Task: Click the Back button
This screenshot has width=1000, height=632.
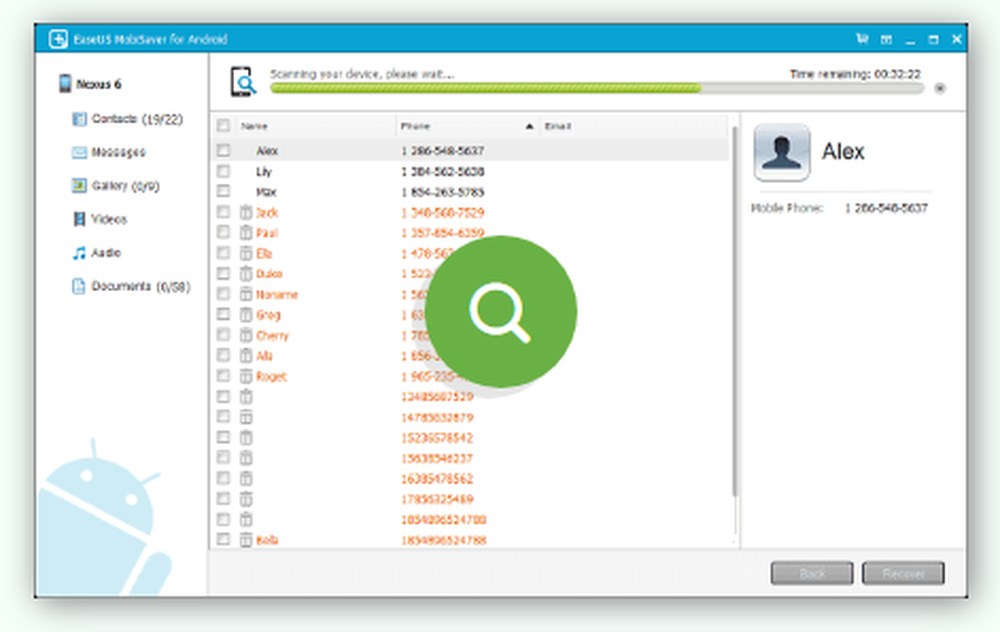Action: [x=811, y=573]
